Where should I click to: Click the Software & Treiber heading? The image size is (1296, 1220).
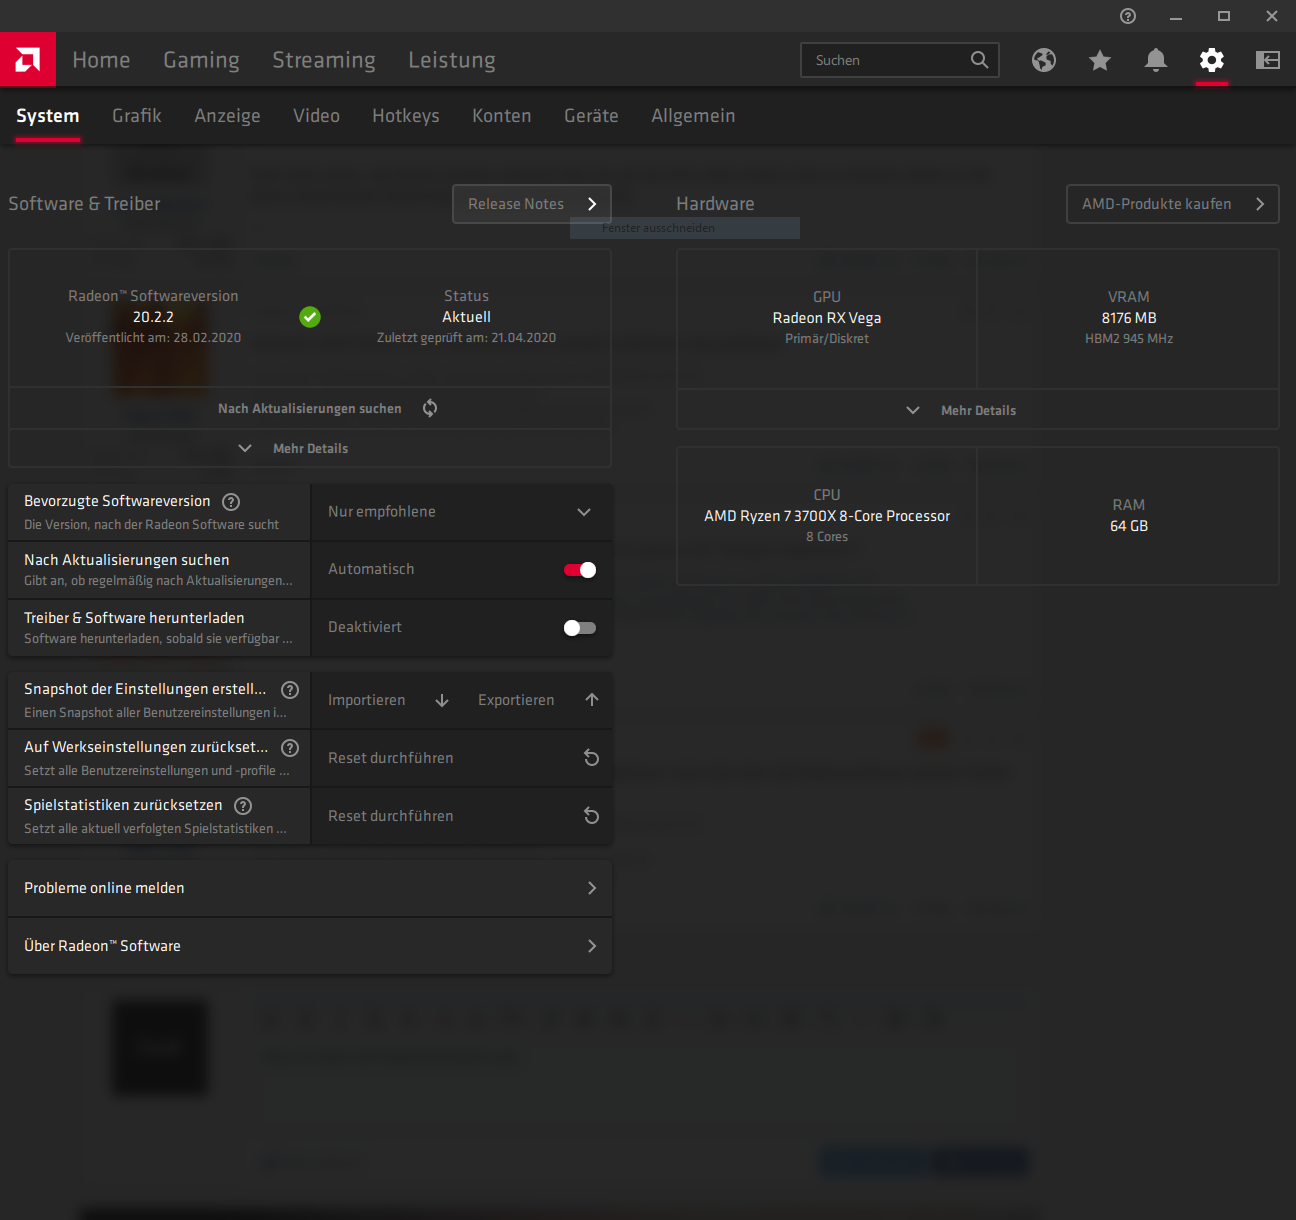pyautogui.click(x=84, y=204)
